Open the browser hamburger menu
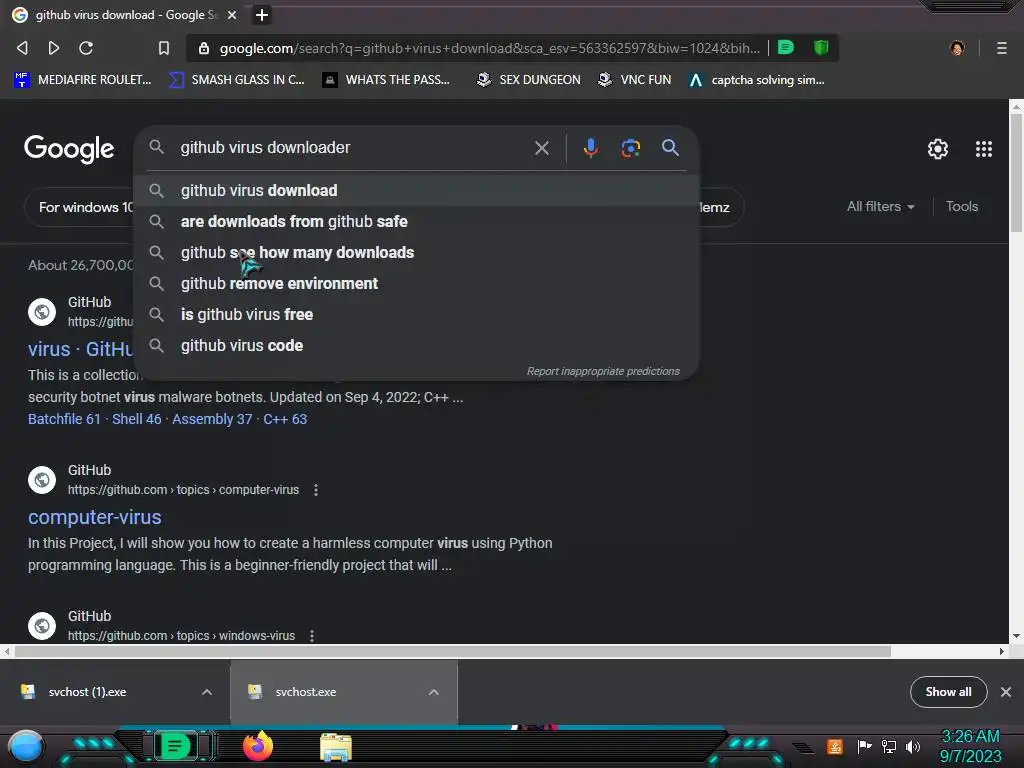The height and width of the screenshot is (768, 1024). (1002, 48)
